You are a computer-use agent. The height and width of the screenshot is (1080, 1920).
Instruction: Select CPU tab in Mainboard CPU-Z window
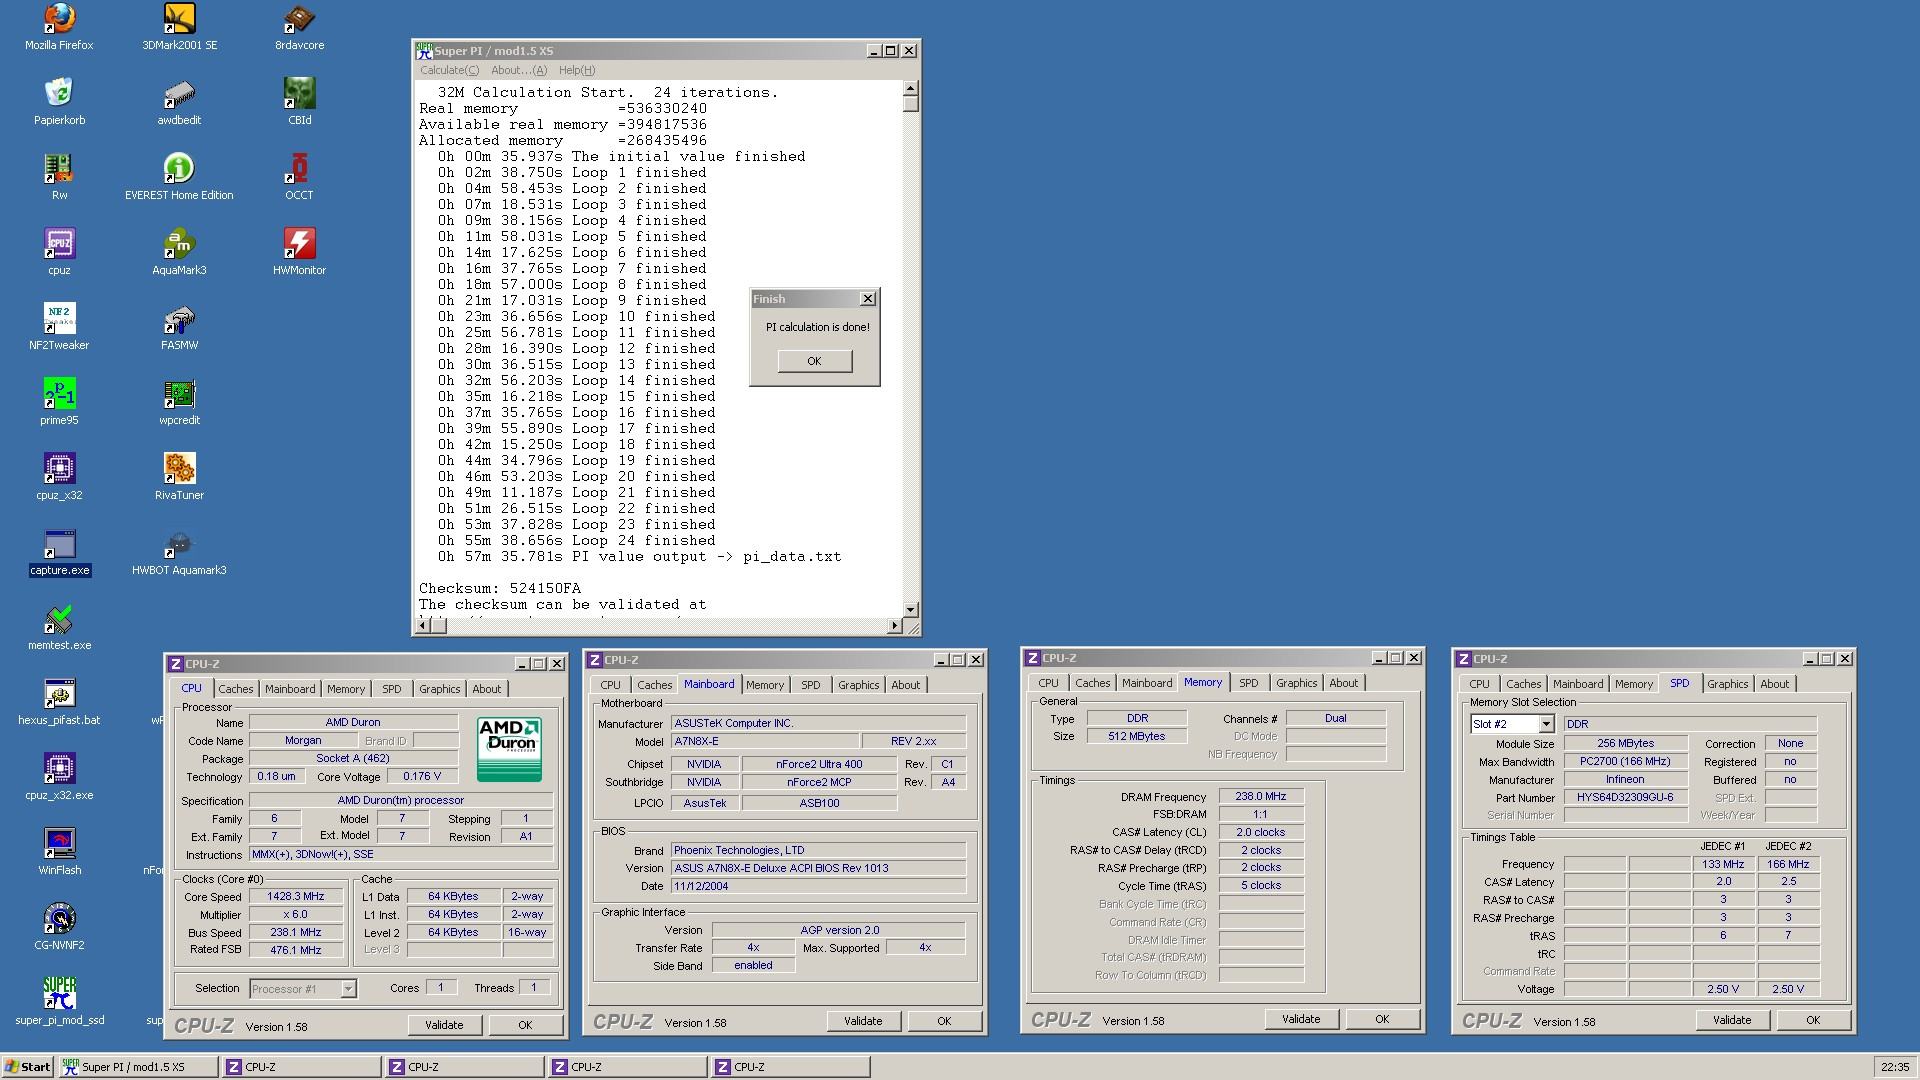tap(611, 685)
